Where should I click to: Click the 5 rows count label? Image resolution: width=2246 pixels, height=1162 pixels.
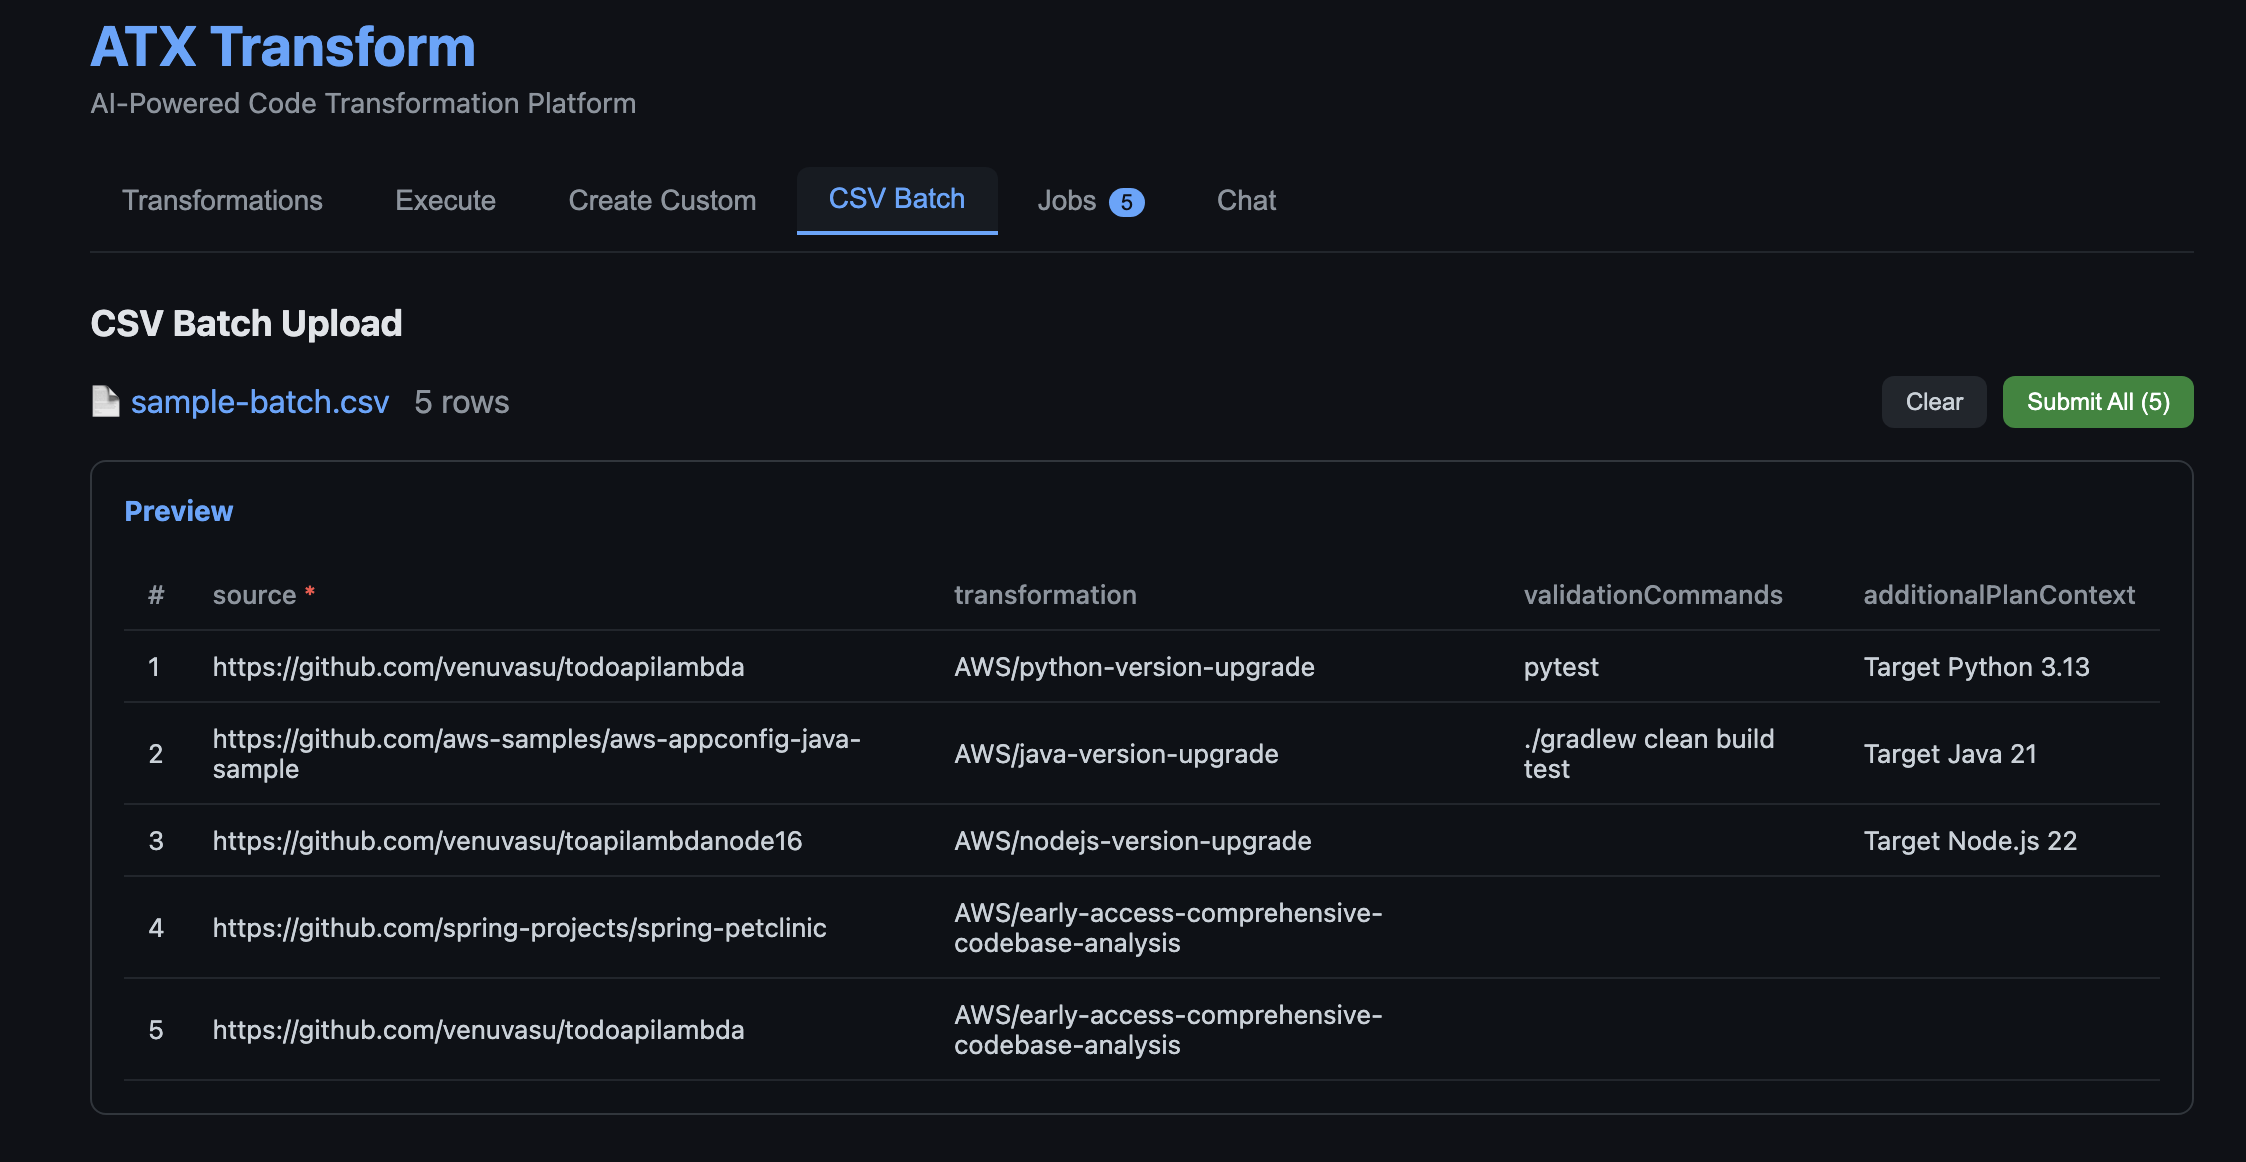462,402
